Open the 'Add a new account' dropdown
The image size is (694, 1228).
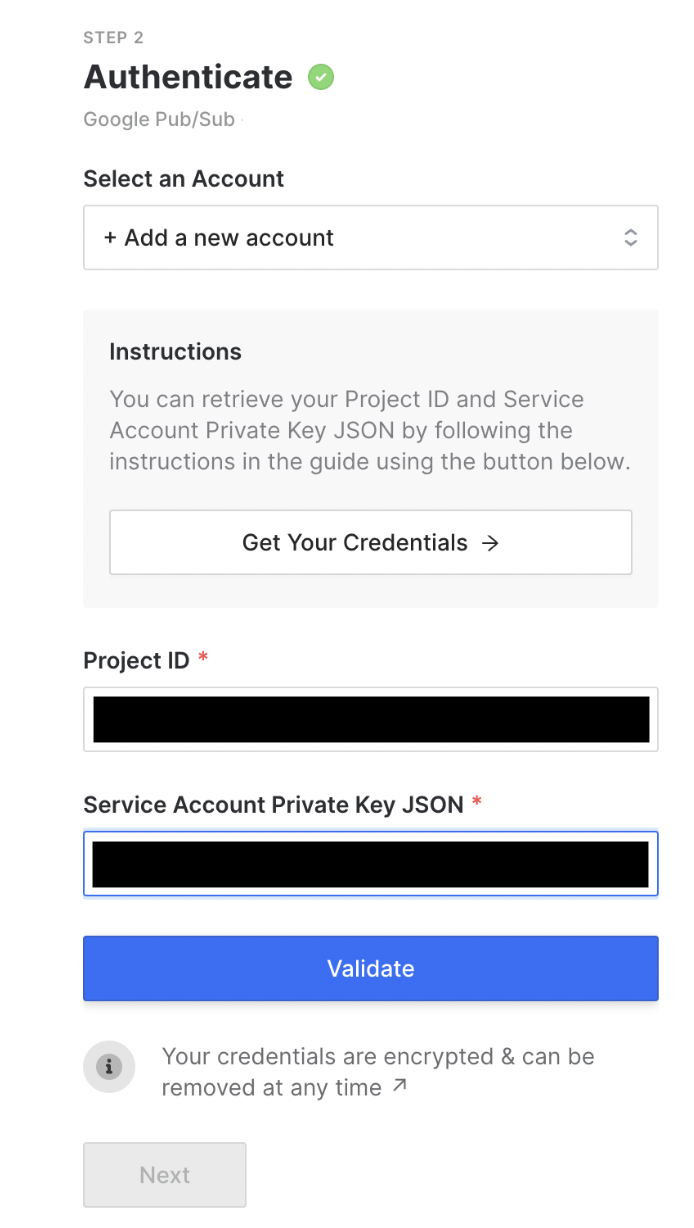[x=370, y=238]
